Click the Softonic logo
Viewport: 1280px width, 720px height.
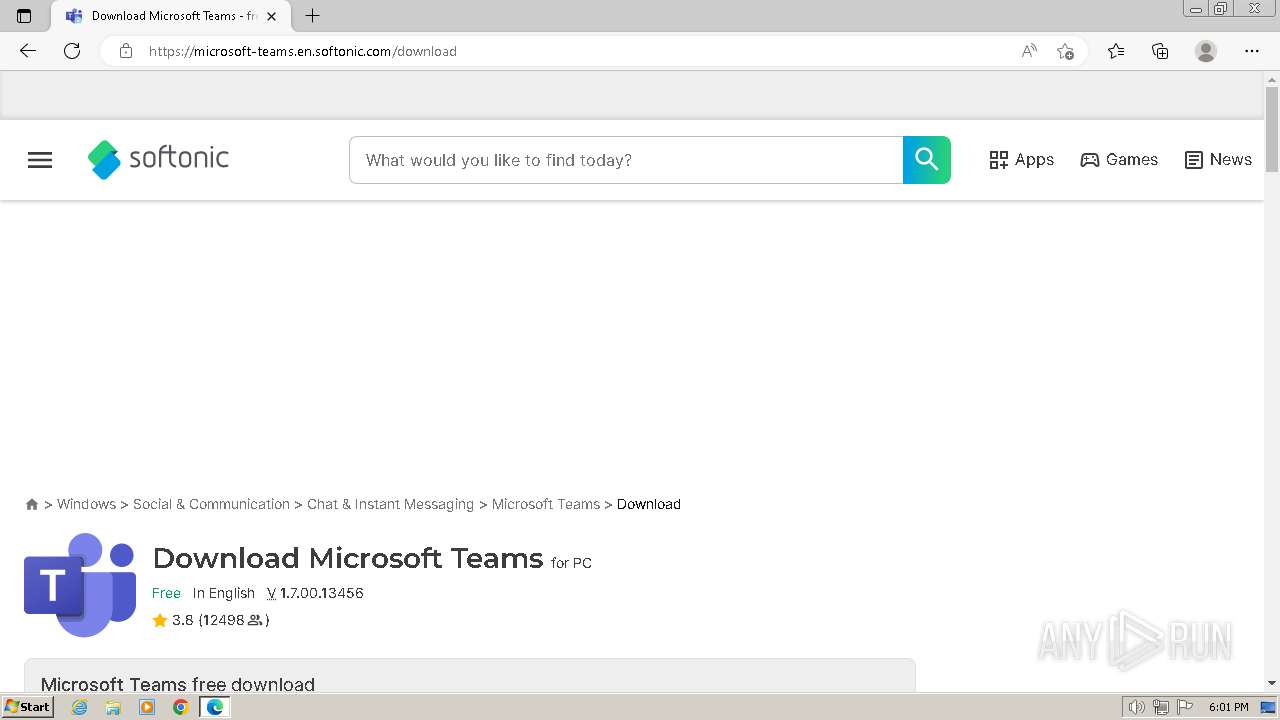(x=158, y=159)
